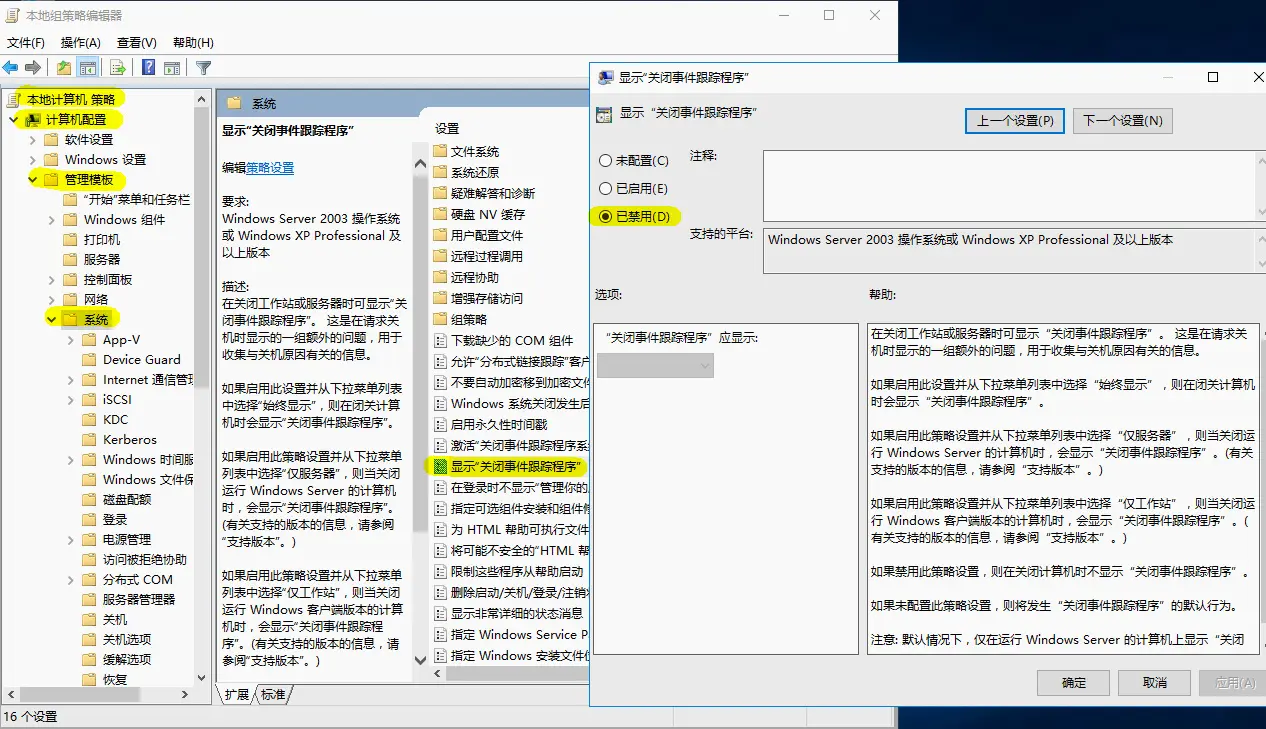1266x729 pixels.
Task: Select iSCSI in the tree
Action: [116, 399]
